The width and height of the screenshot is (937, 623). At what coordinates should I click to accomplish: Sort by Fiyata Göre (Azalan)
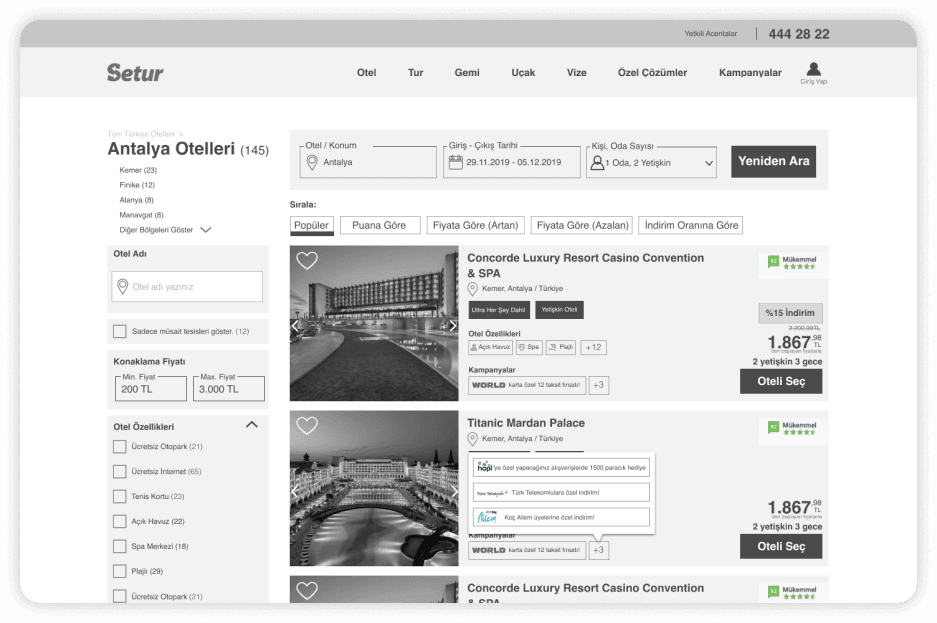(582, 225)
